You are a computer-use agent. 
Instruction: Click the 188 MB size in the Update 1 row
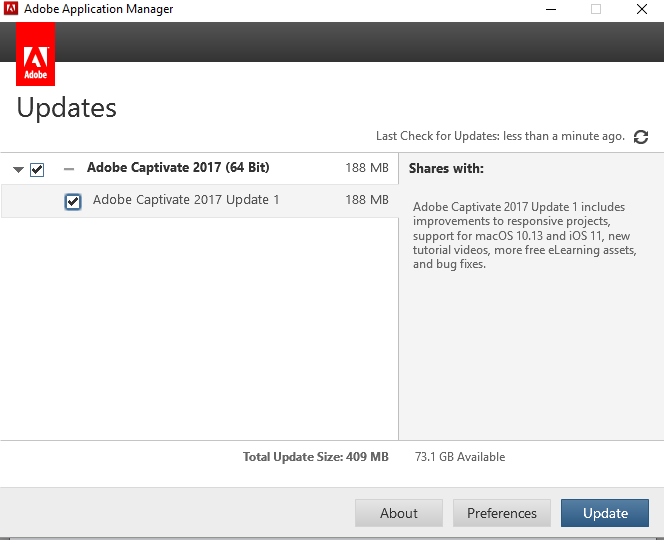pyautogui.click(x=367, y=199)
